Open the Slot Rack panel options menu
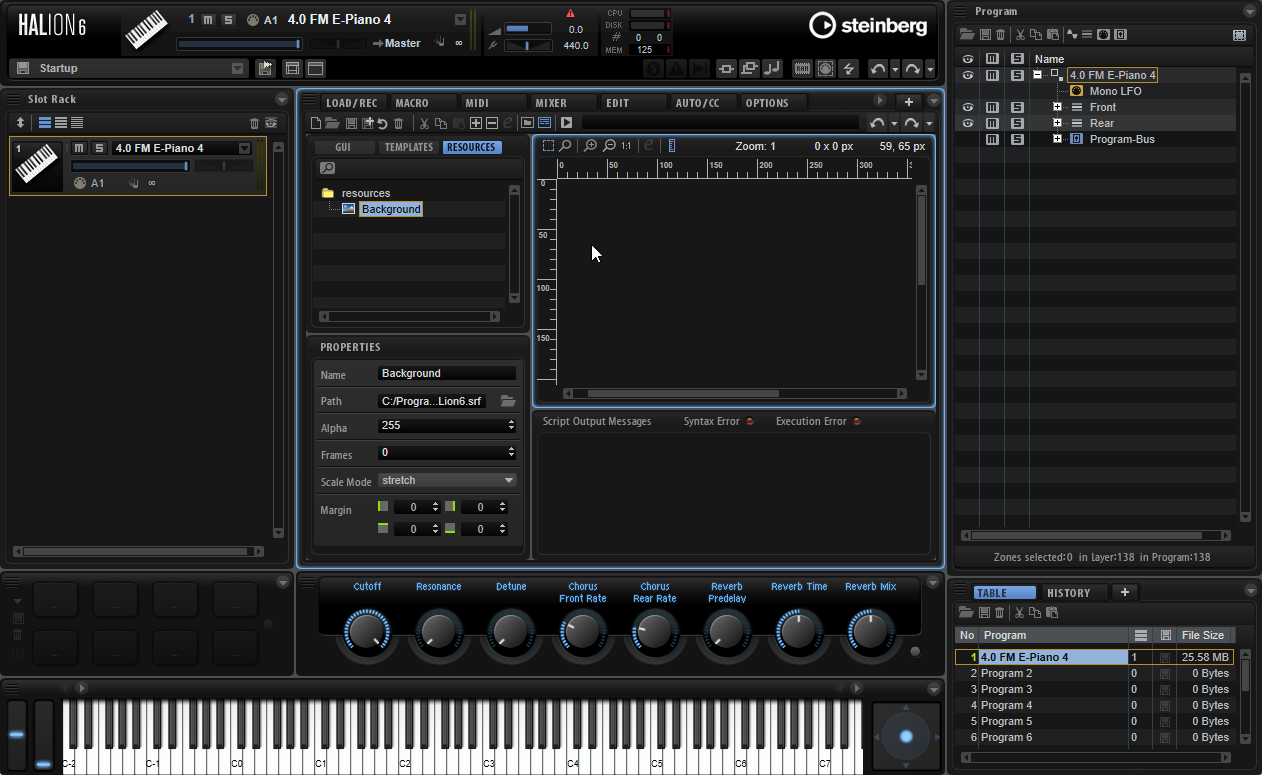1262x775 pixels. point(281,99)
